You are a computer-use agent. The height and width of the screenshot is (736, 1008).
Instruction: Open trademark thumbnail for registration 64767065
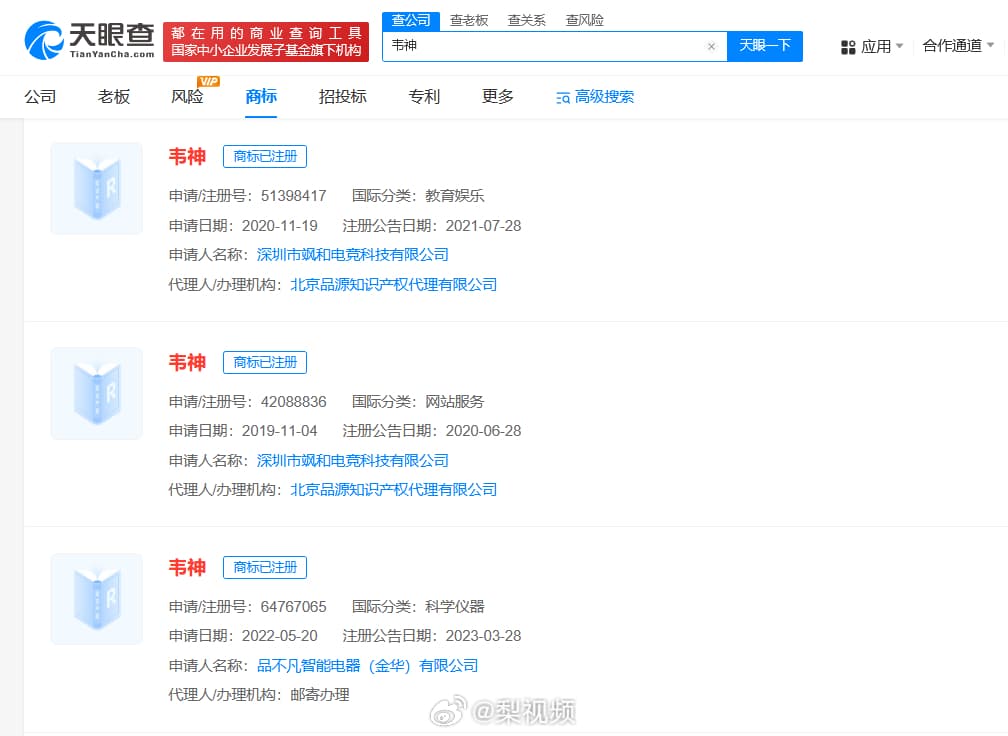pos(96,598)
